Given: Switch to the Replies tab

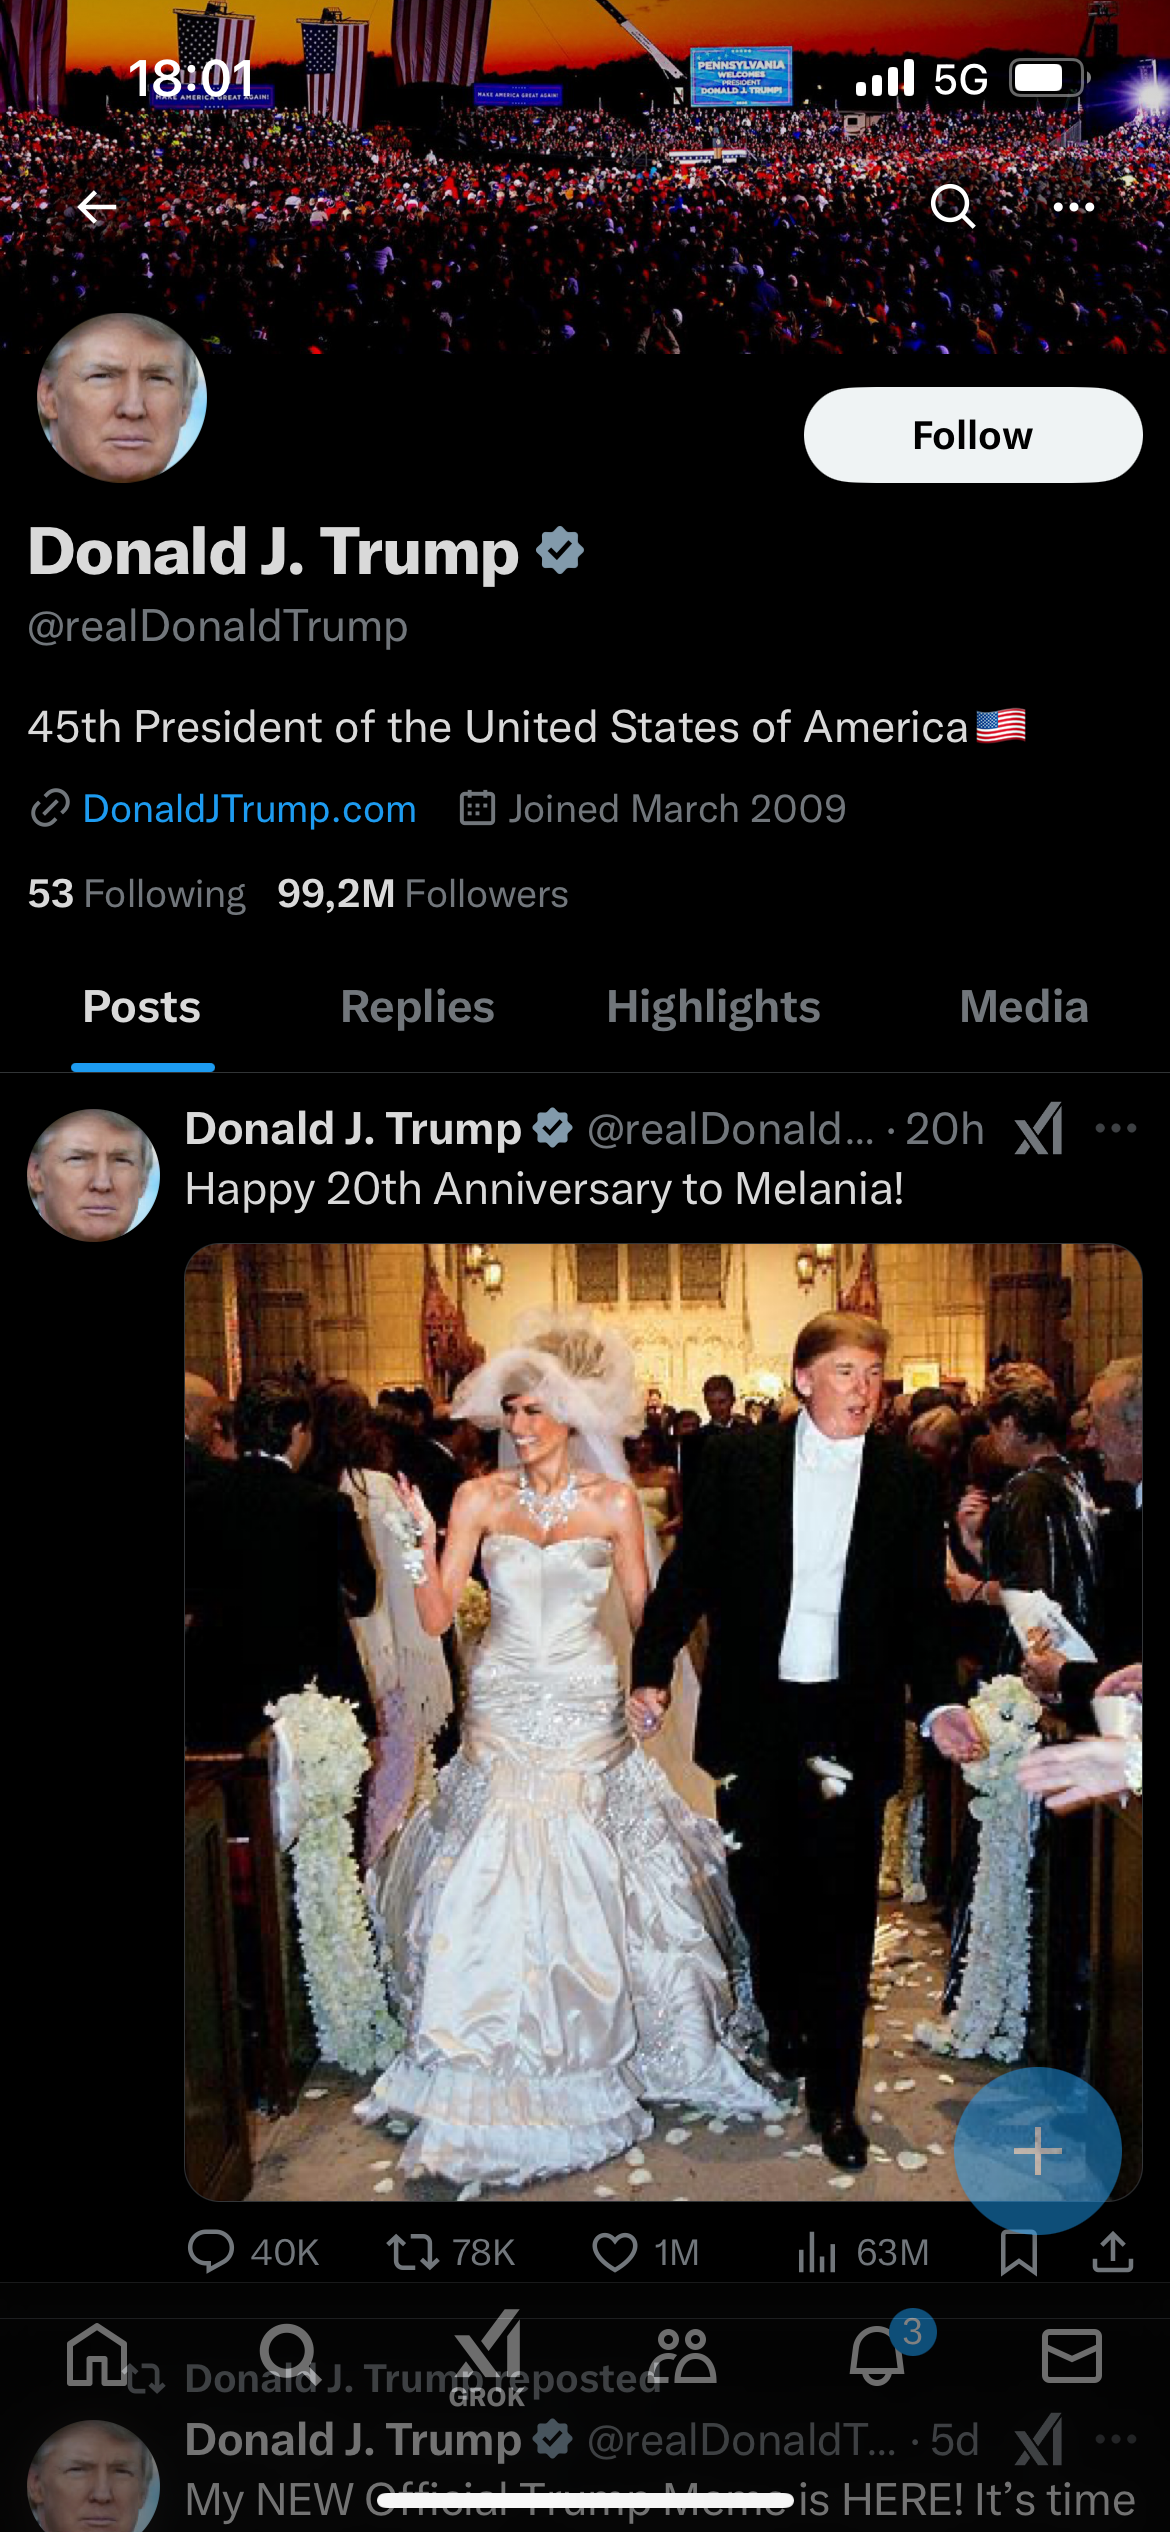Looking at the screenshot, I should tap(417, 1007).
